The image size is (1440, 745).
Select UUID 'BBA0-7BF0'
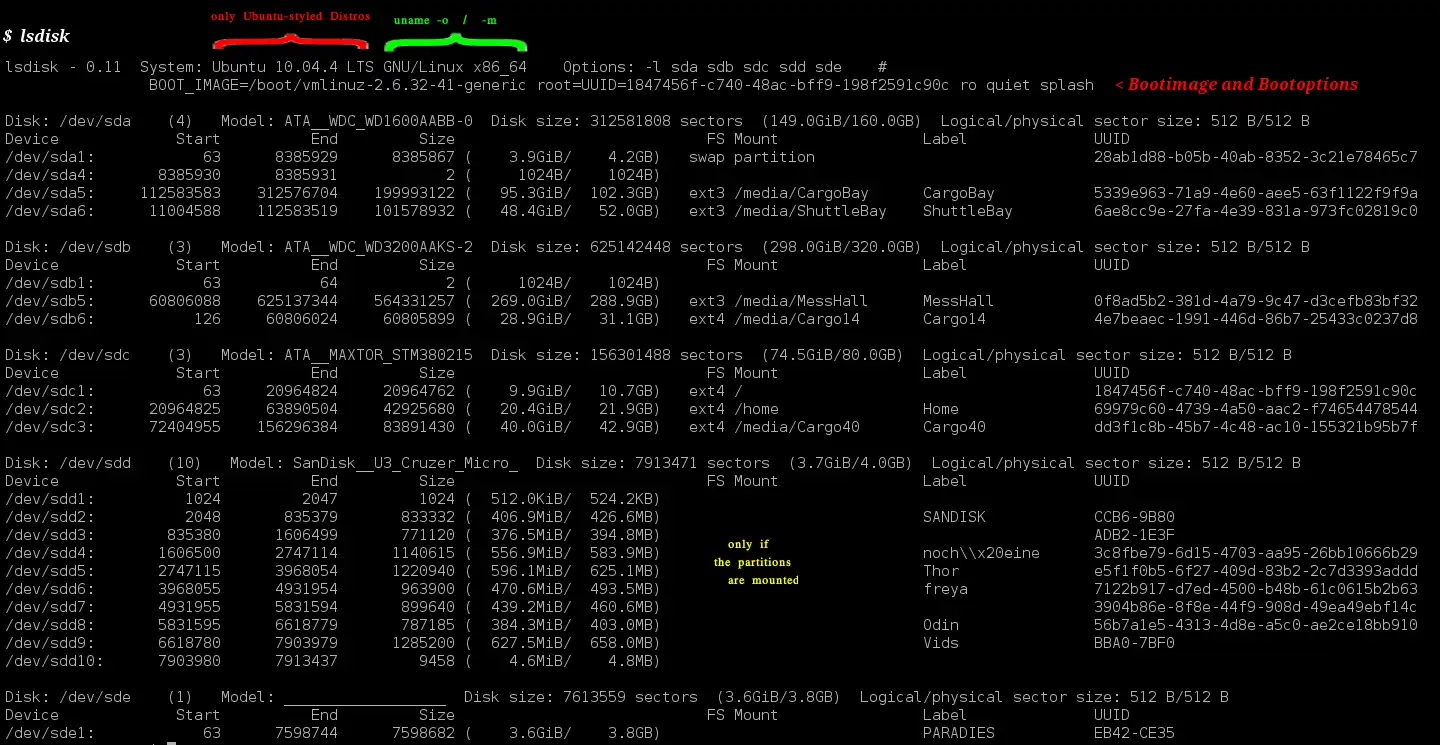pyautogui.click(x=1134, y=643)
